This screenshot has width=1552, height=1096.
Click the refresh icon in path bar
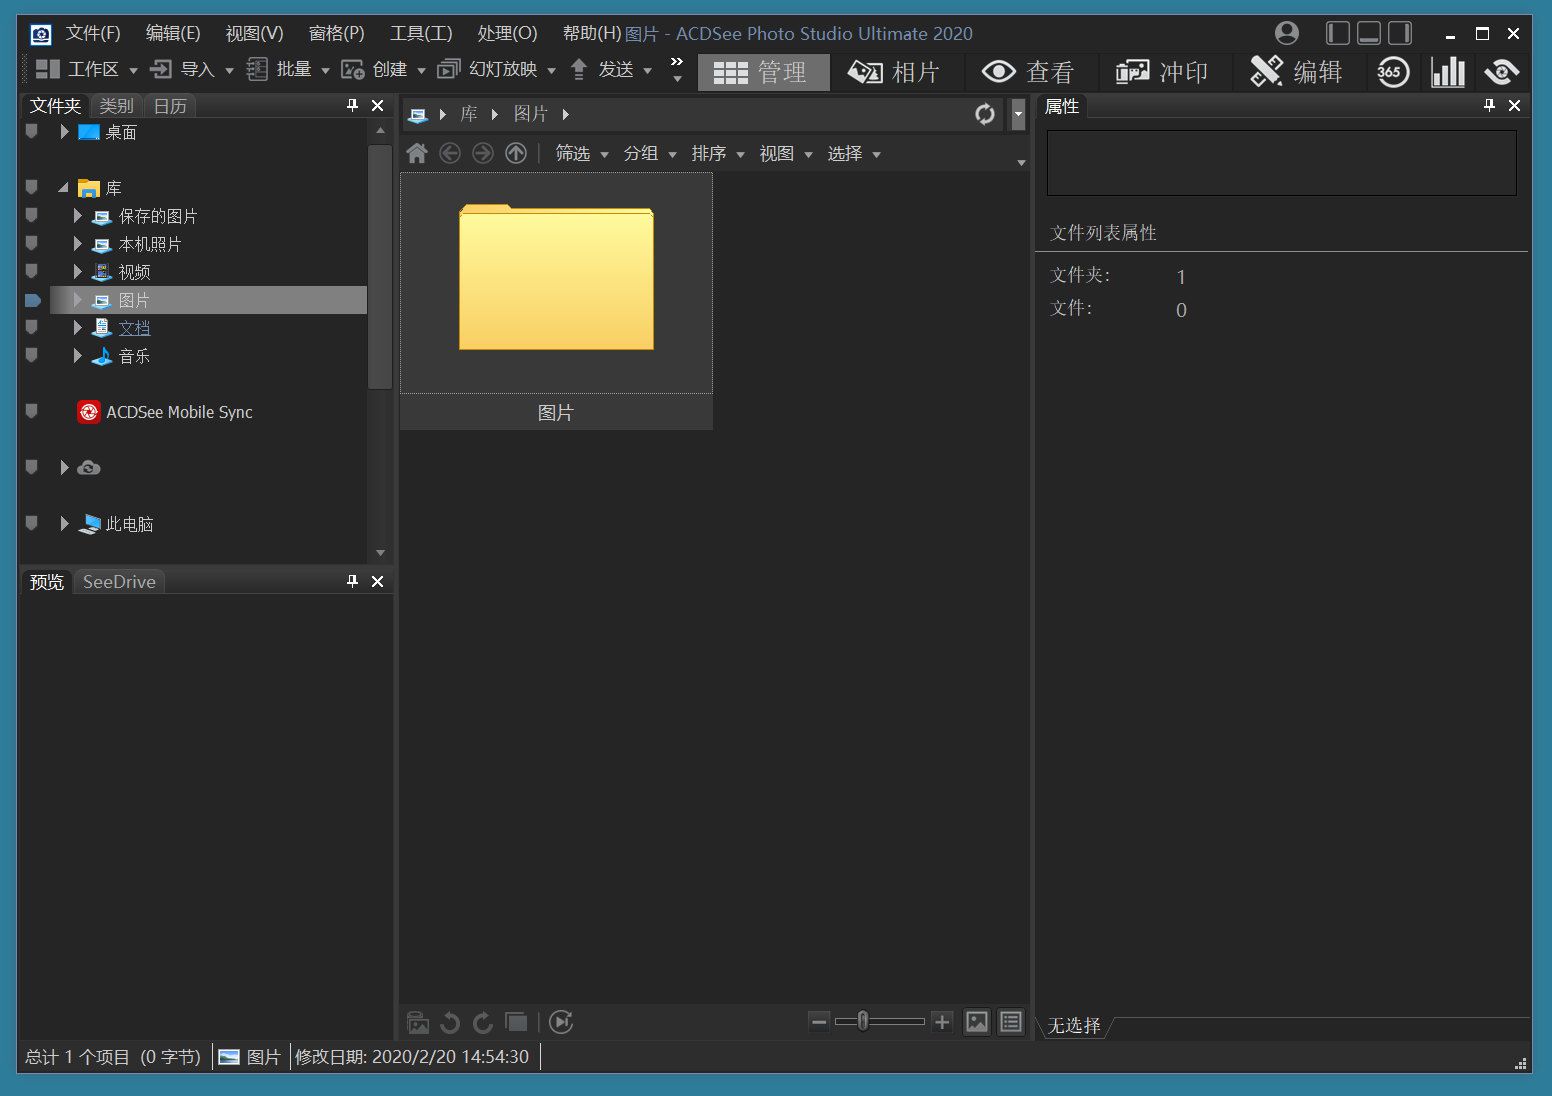tap(985, 114)
